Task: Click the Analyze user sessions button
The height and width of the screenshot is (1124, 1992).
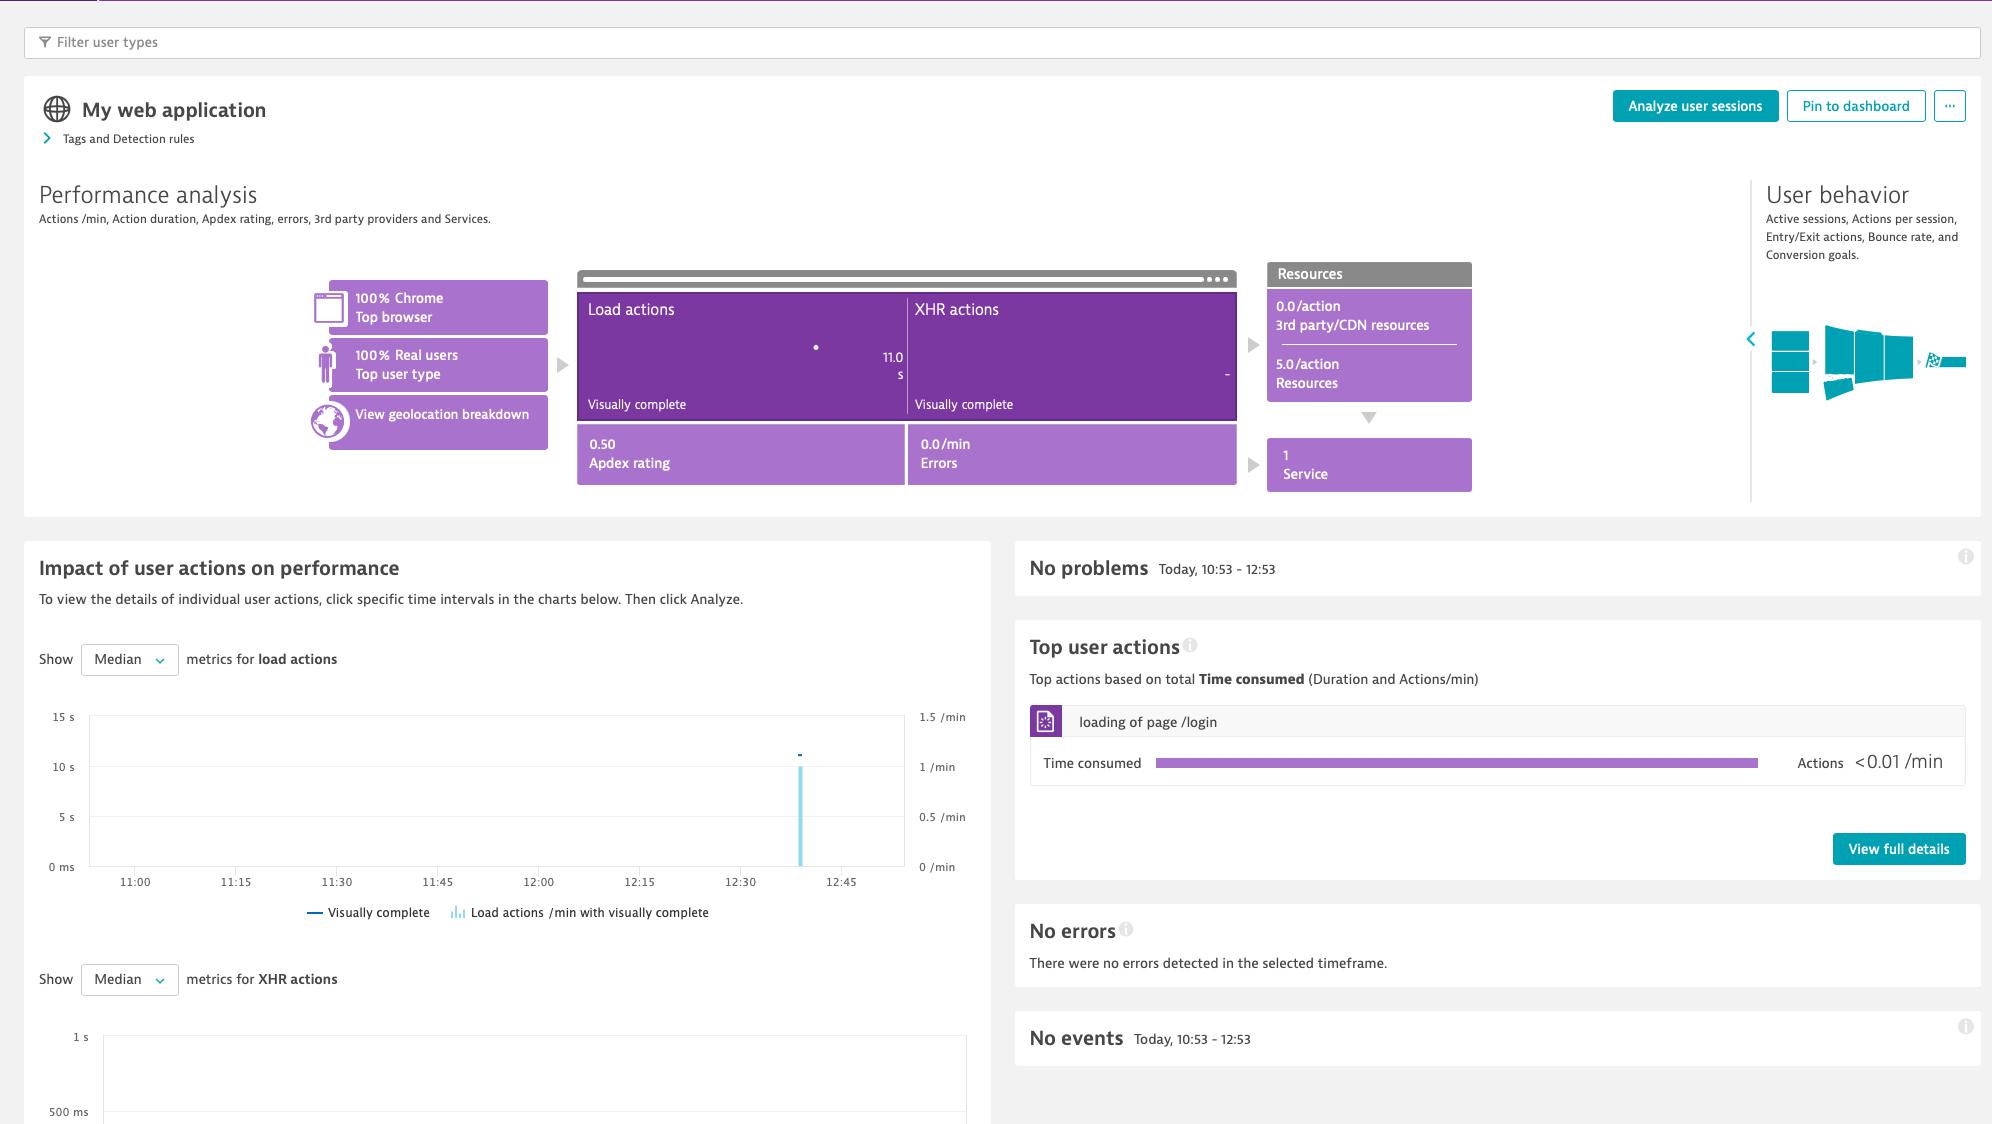Action: [x=1695, y=105]
